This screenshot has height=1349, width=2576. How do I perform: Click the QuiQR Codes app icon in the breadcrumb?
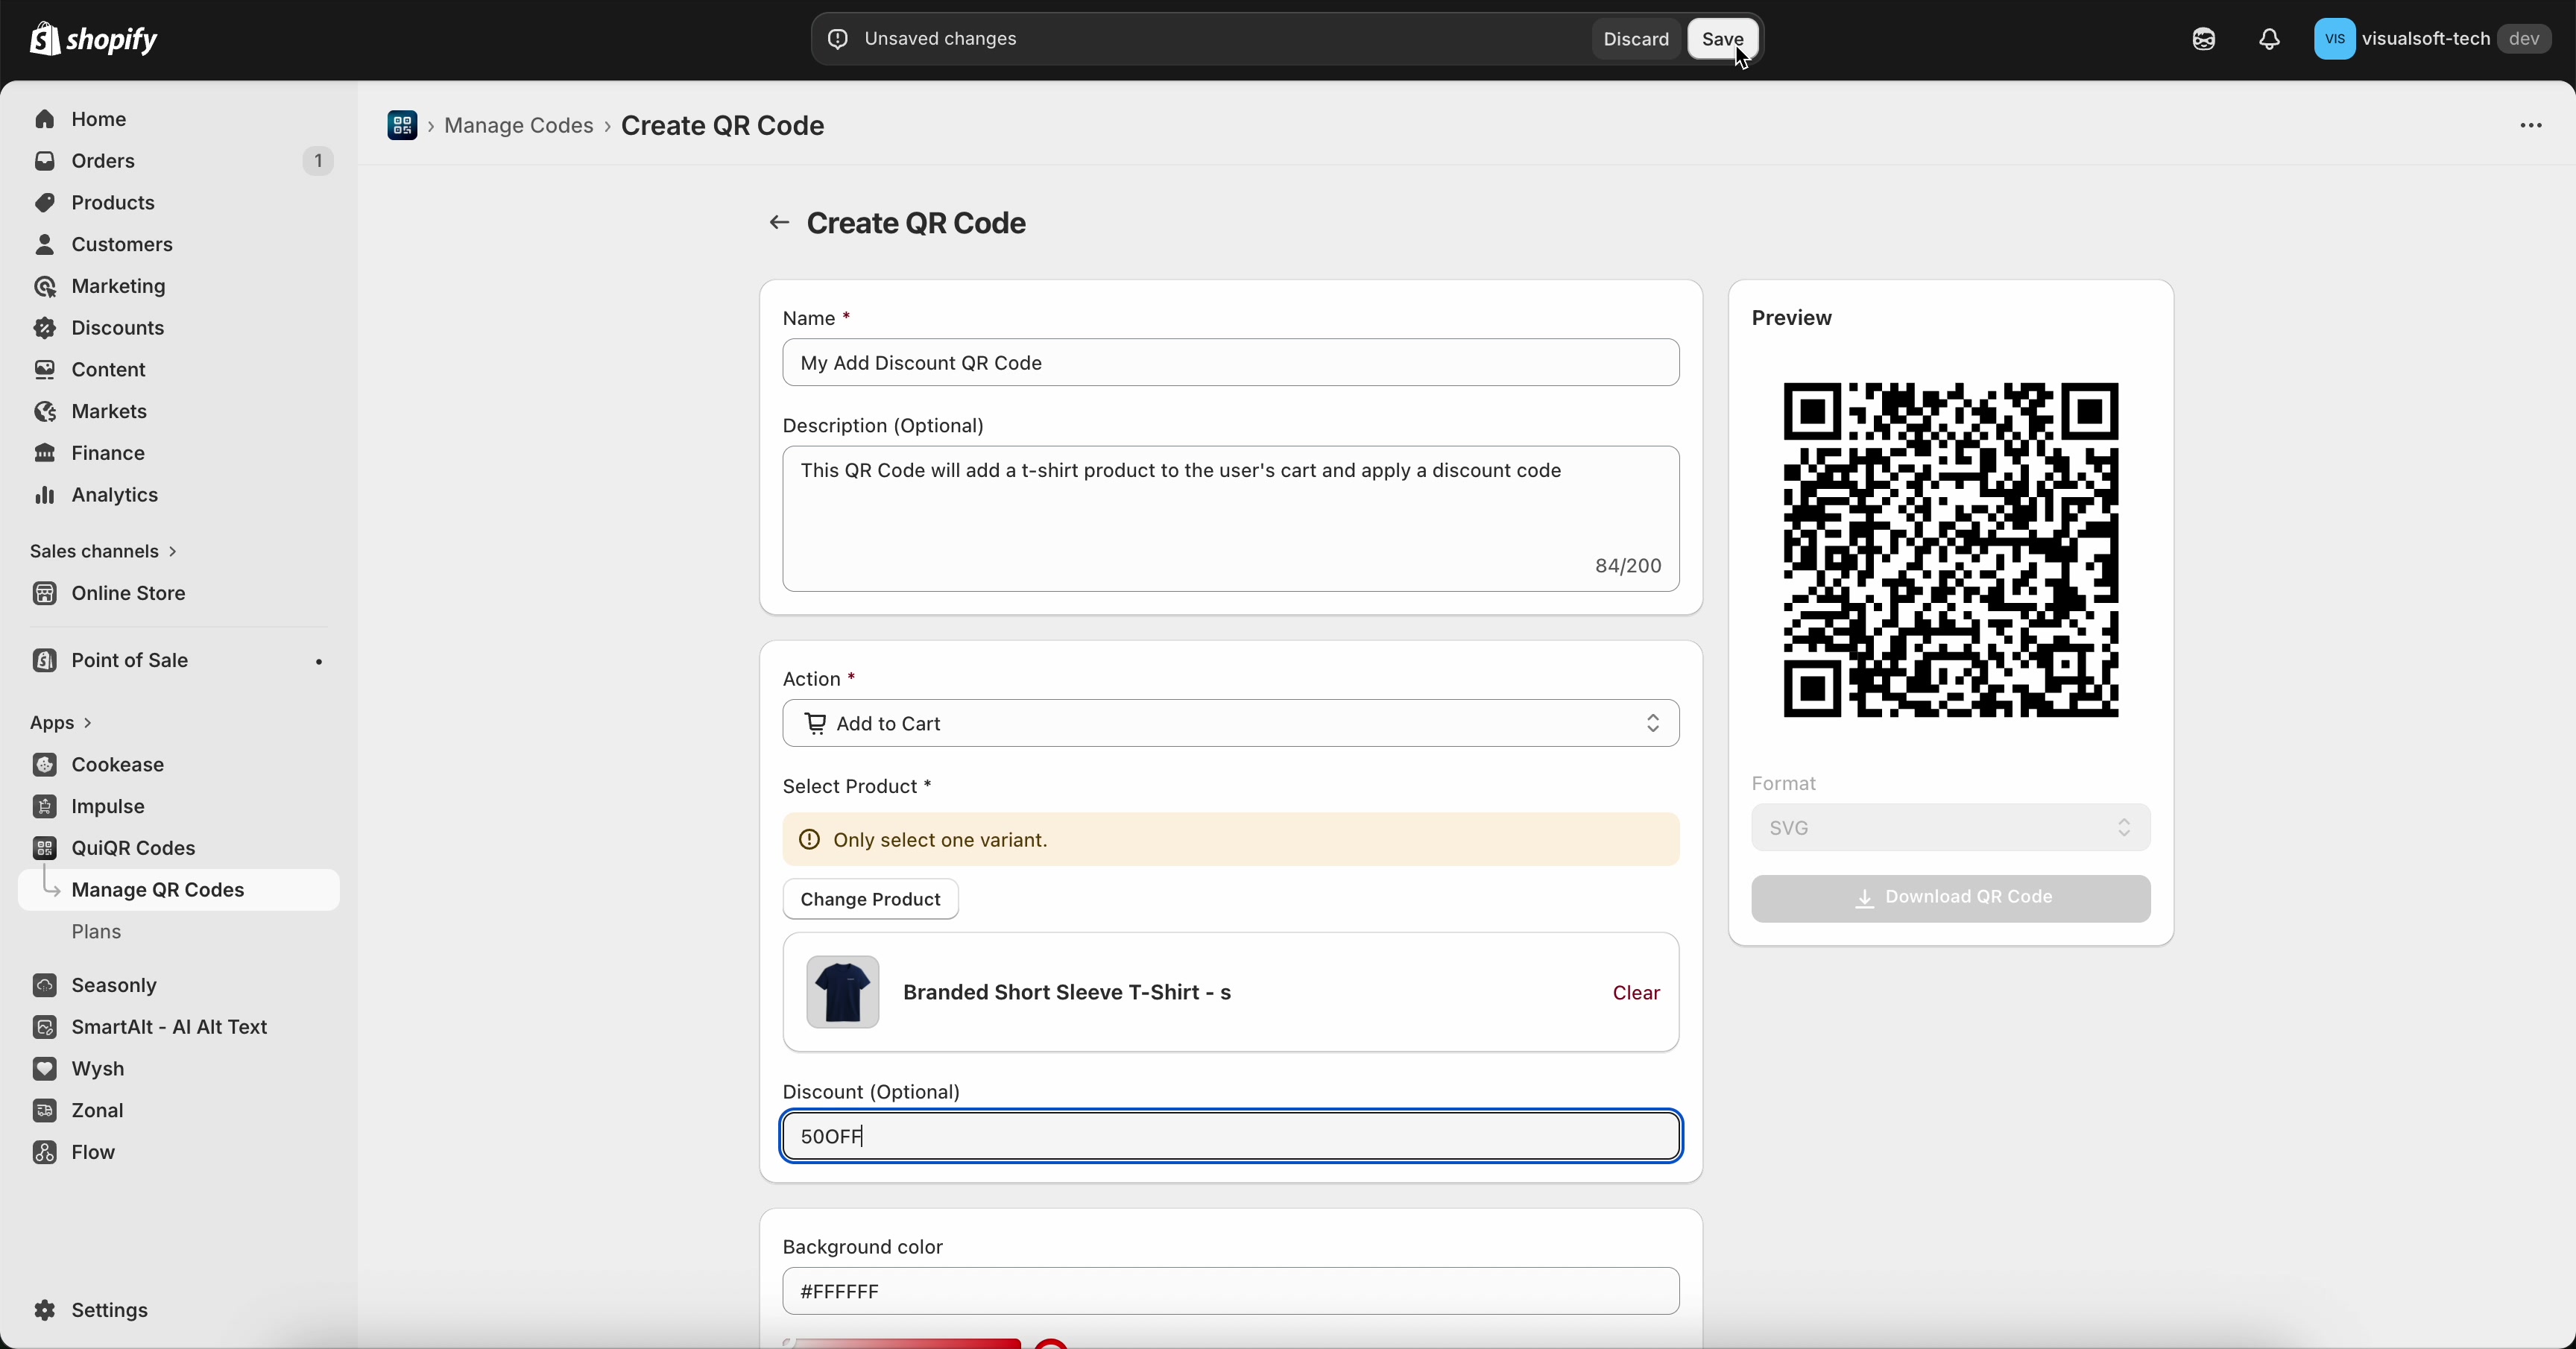point(402,126)
